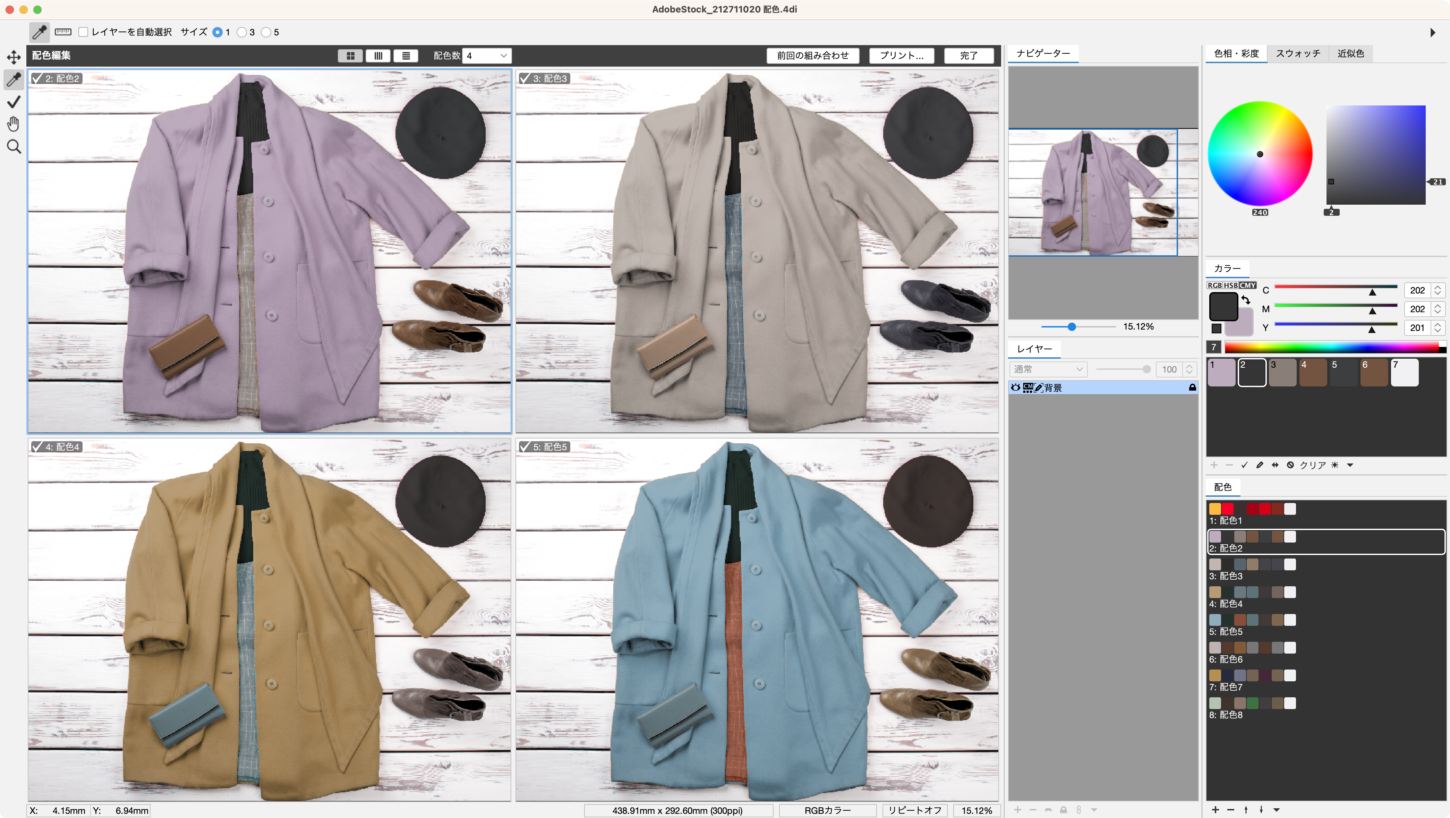Select the Hand pan tool
The width and height of the screenshot is (1450, 818).
coord(14,124)
